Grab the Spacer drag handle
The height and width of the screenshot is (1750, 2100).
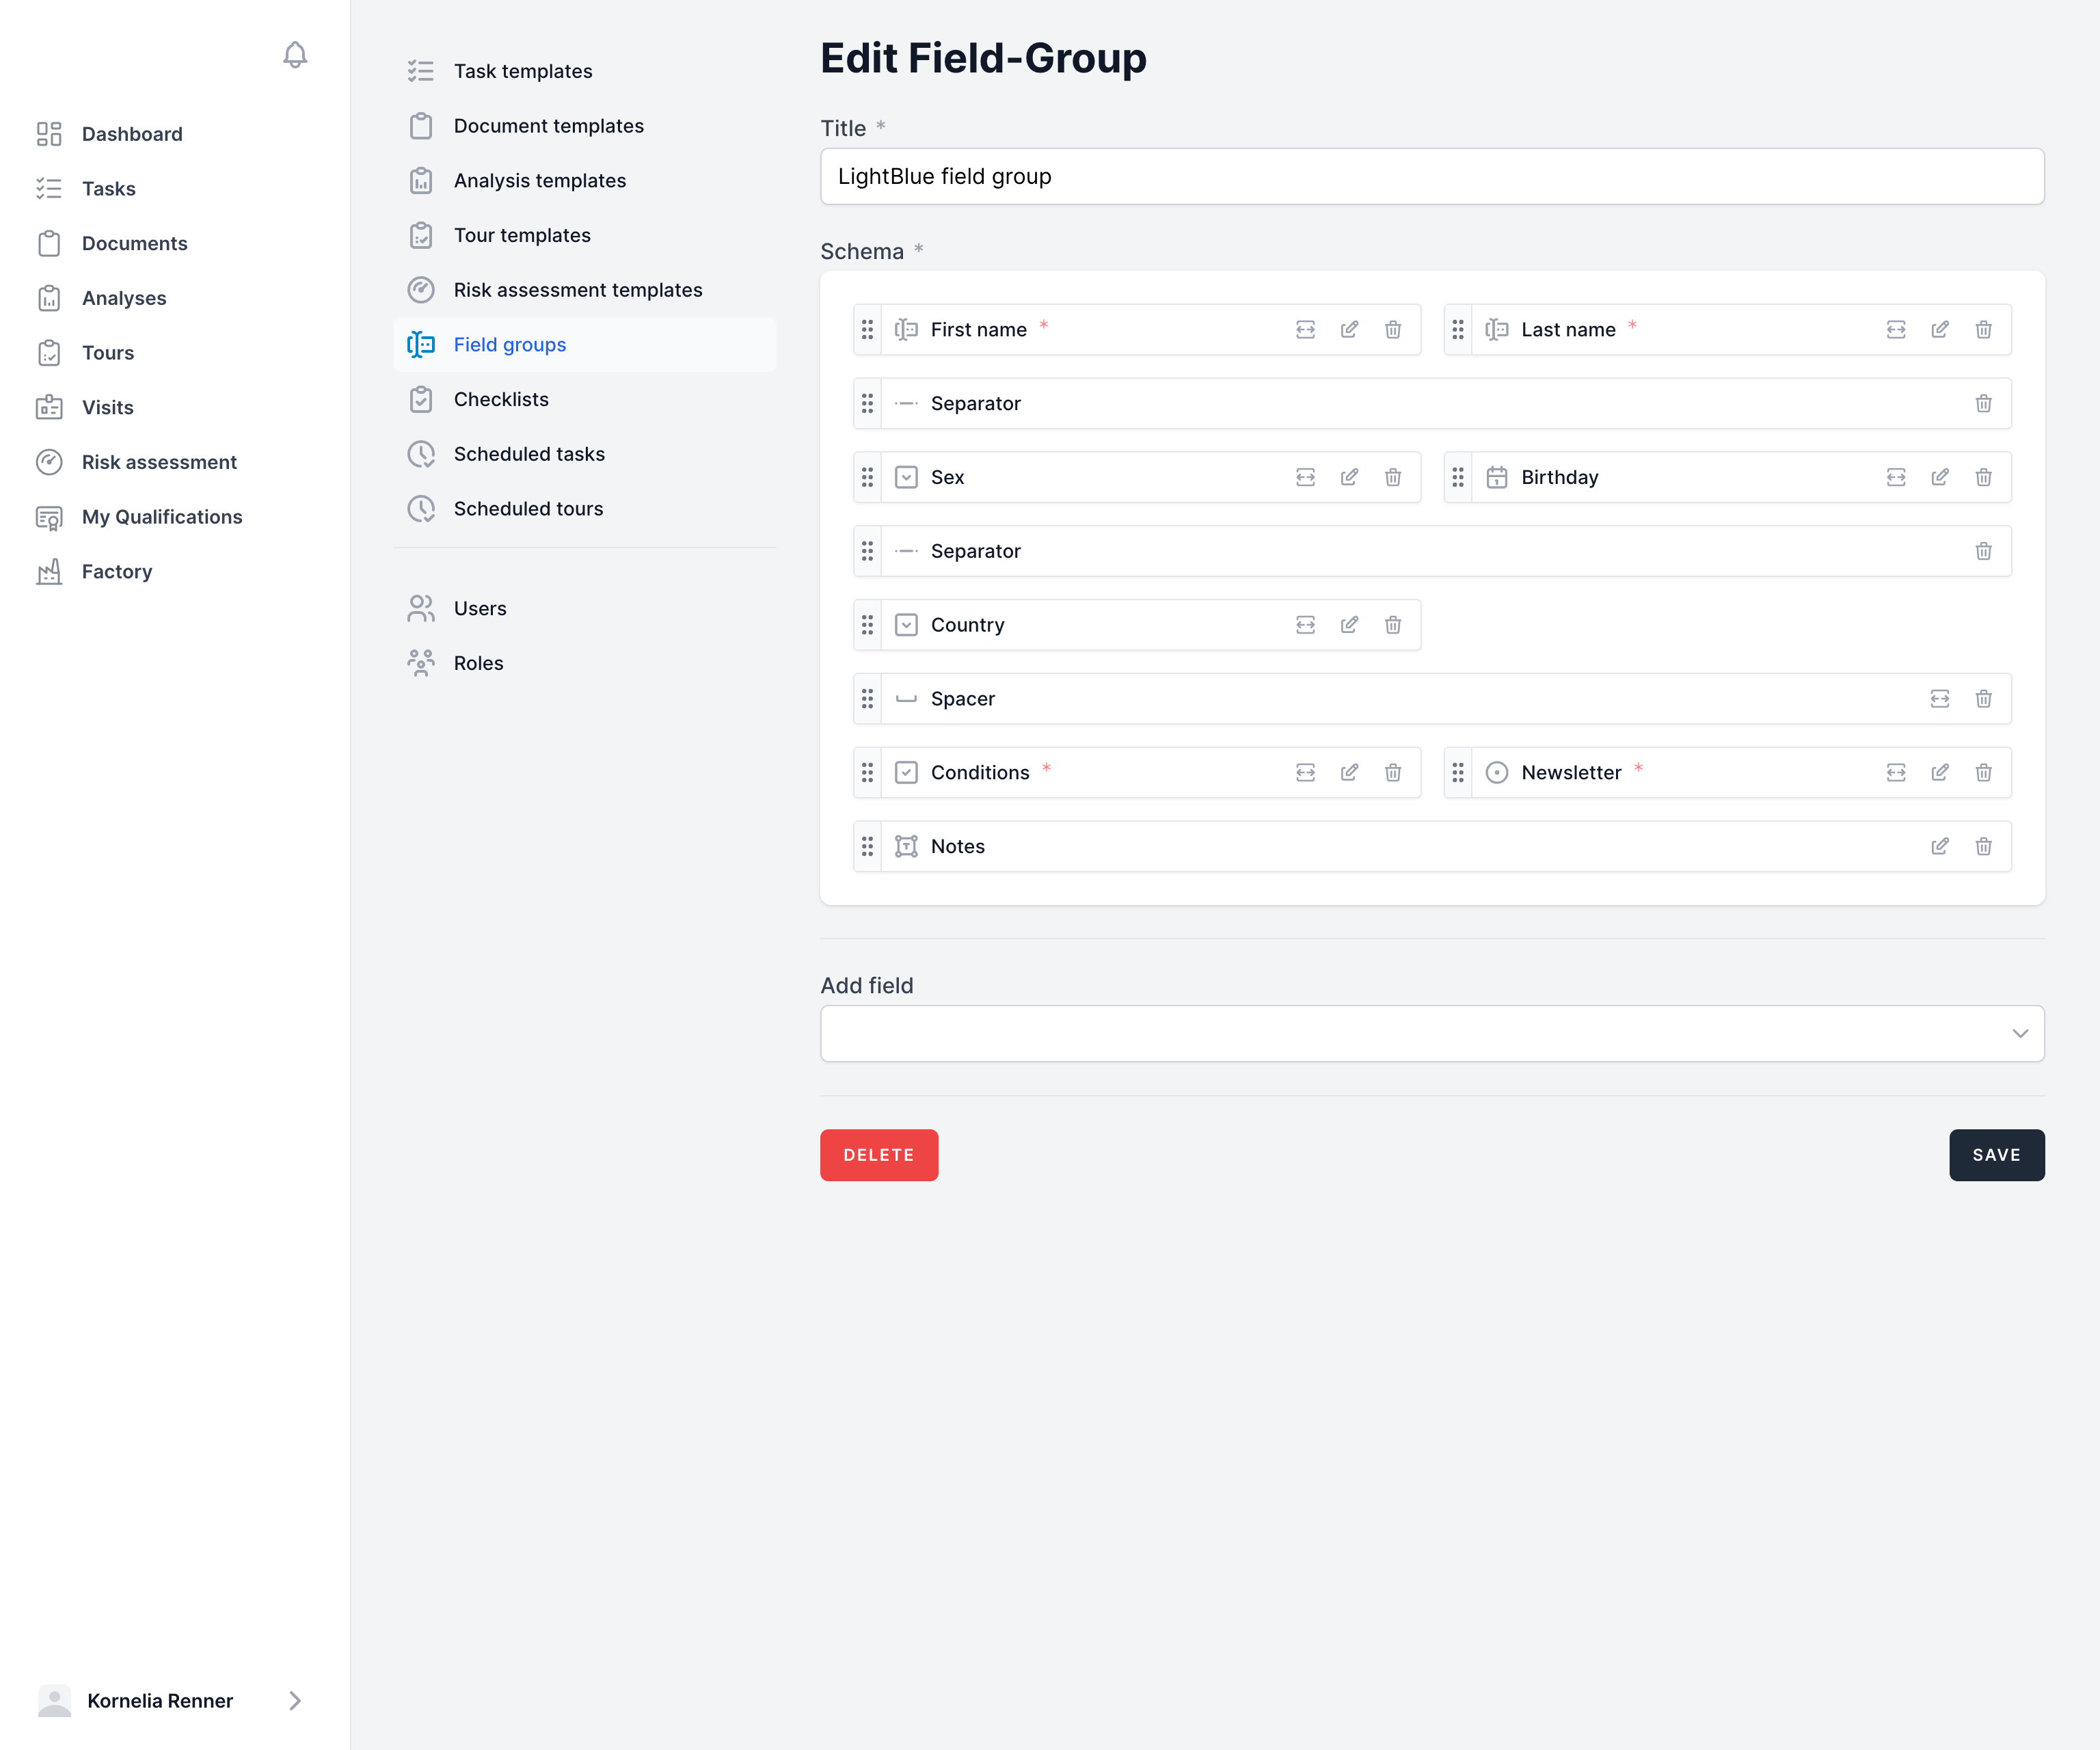[x=867, y=699]
